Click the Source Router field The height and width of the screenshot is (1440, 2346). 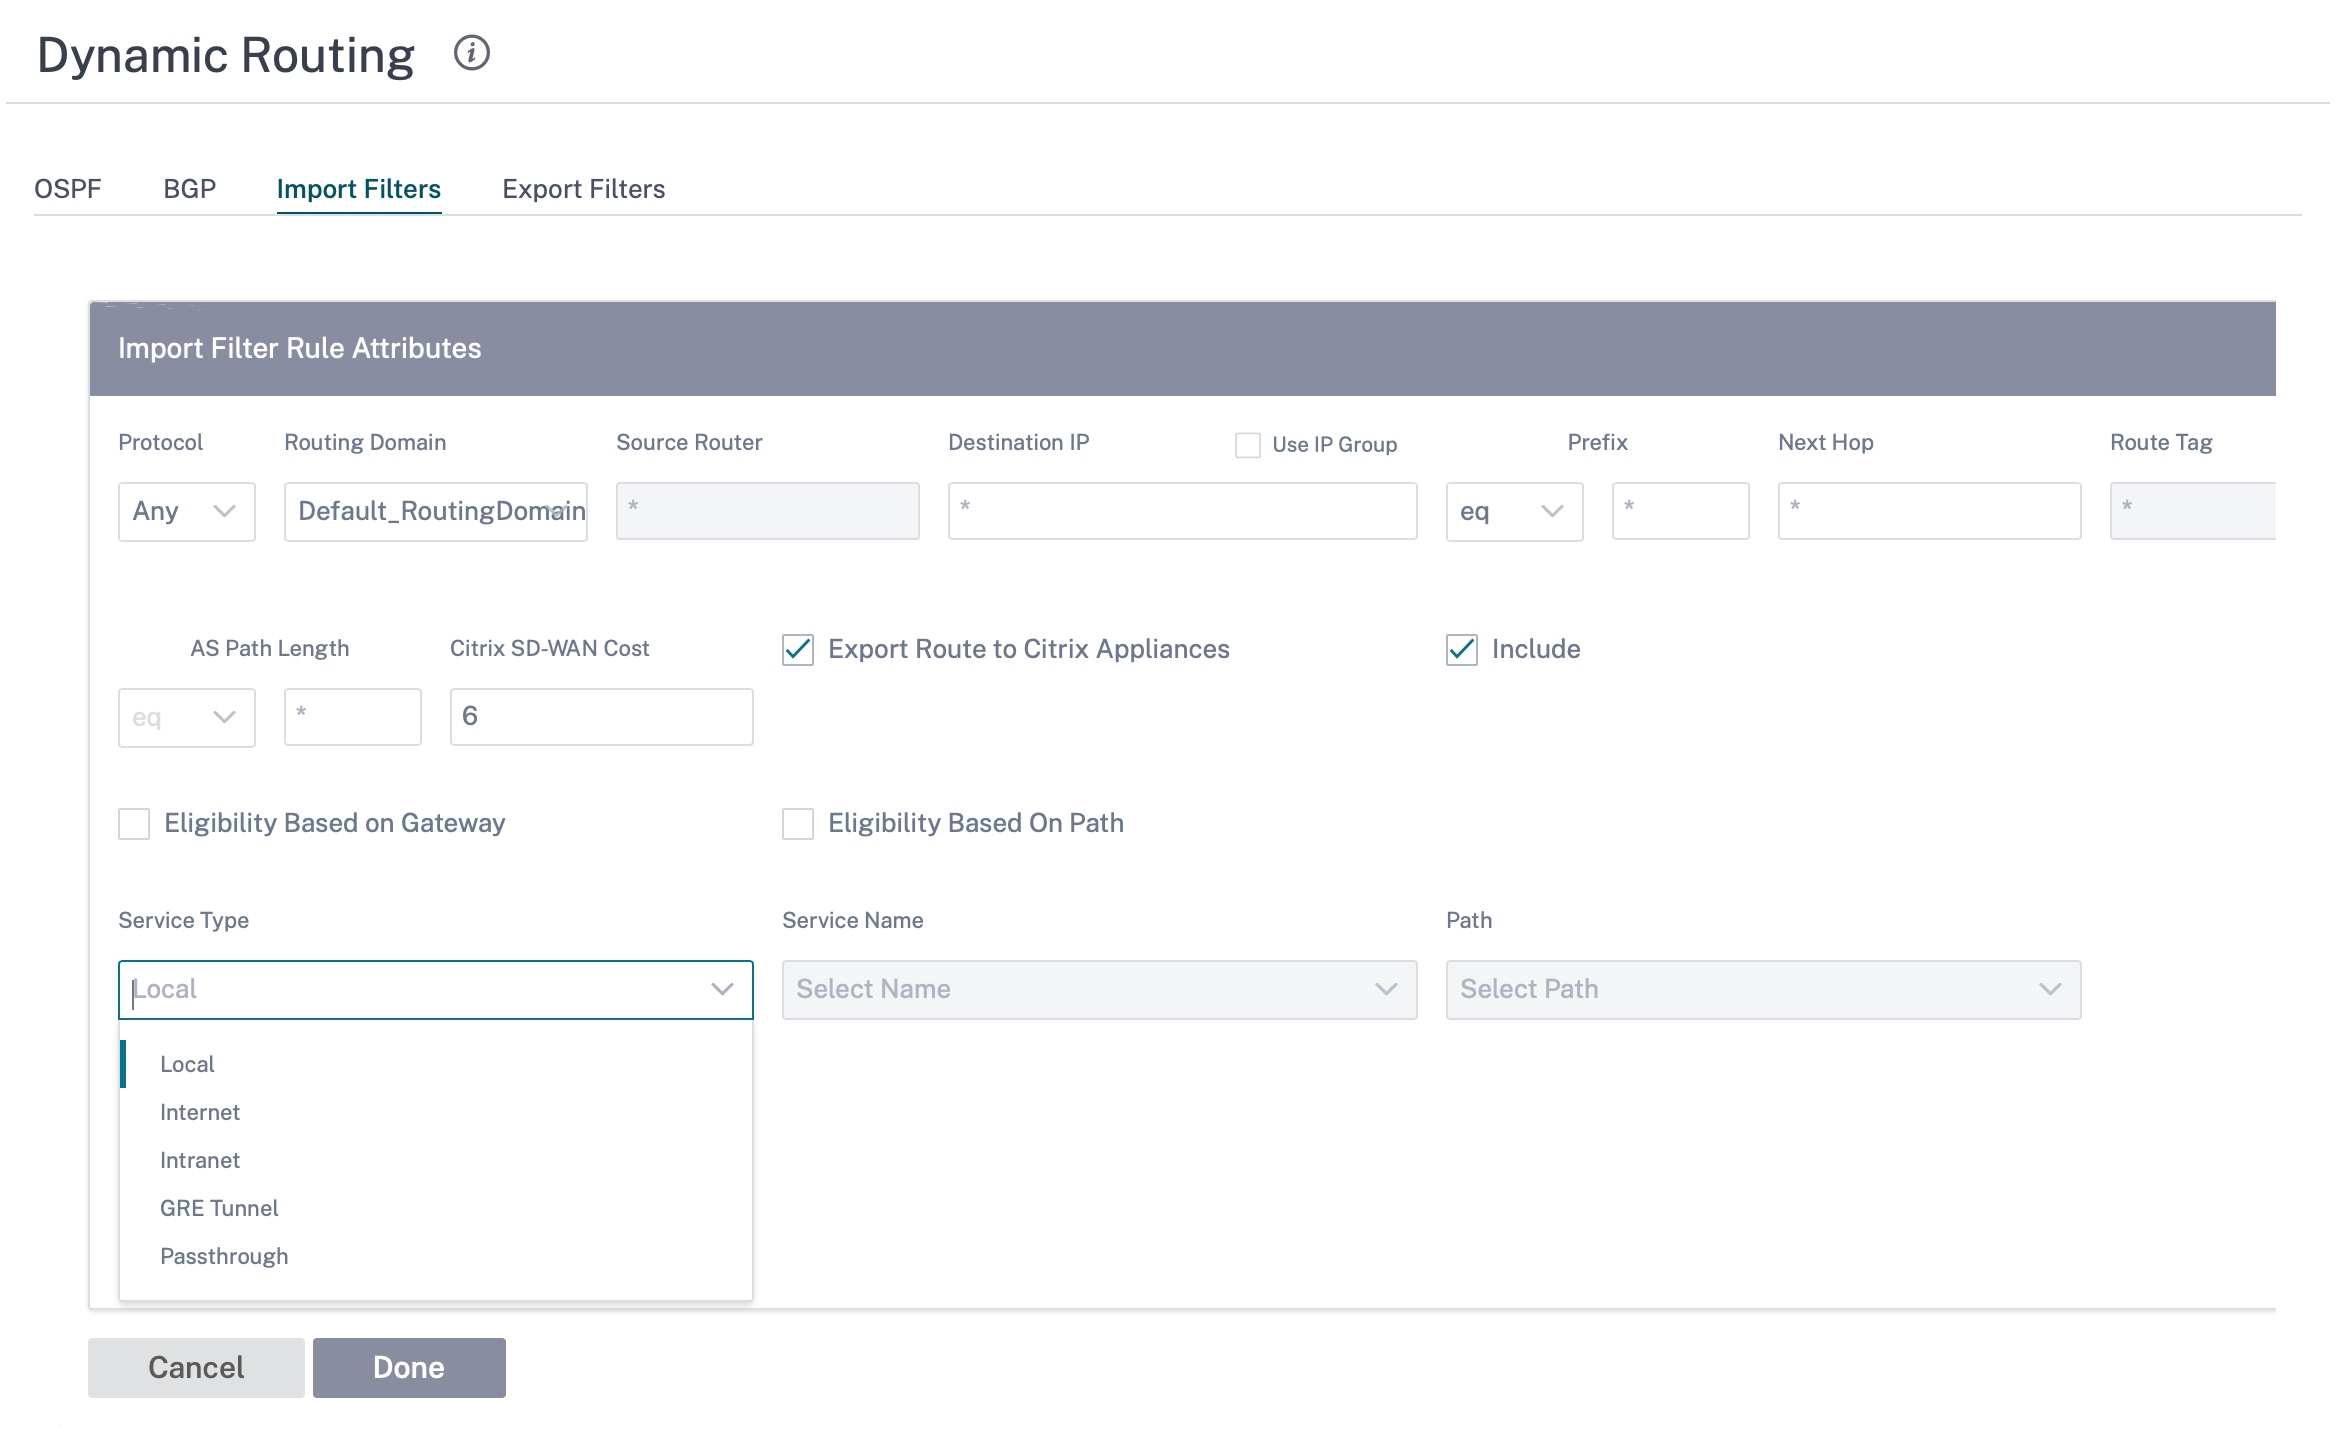tap(768, 511)
